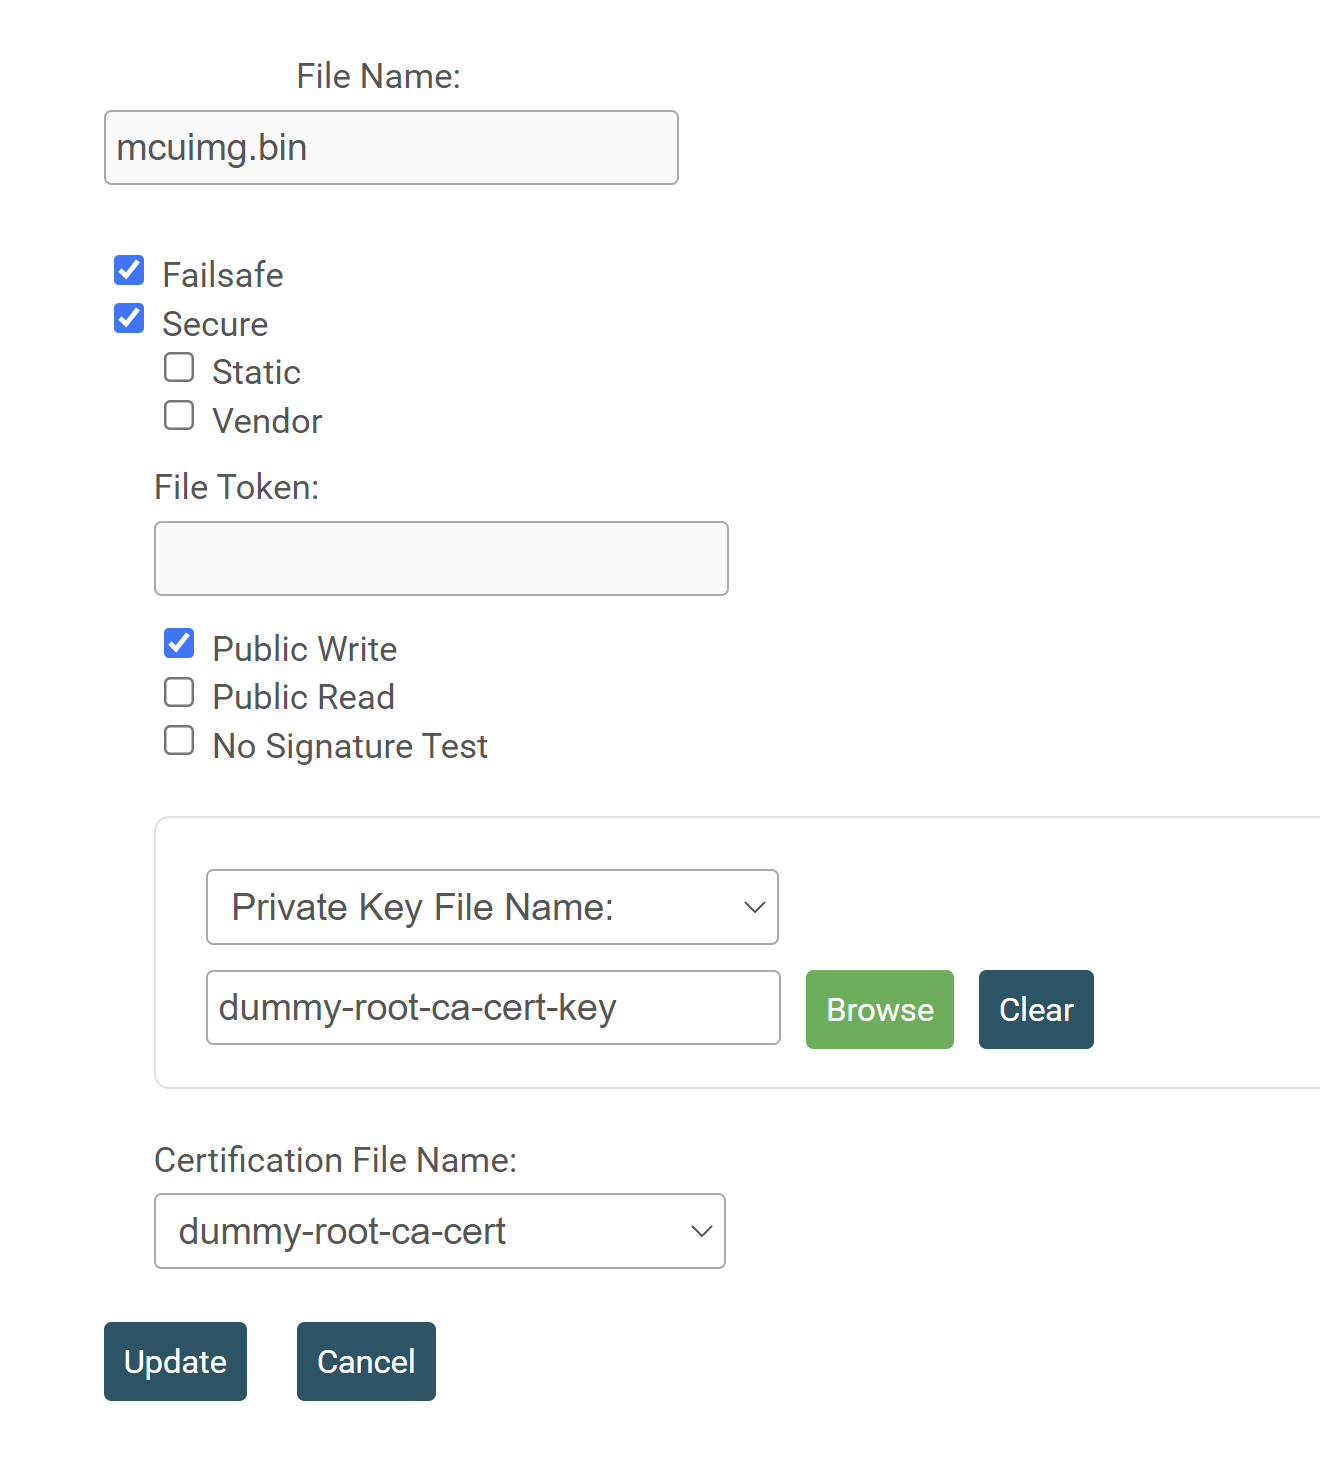Tick the Vendor checkbox
This screenshot has width=1320, height=1458.
(179, 416)
